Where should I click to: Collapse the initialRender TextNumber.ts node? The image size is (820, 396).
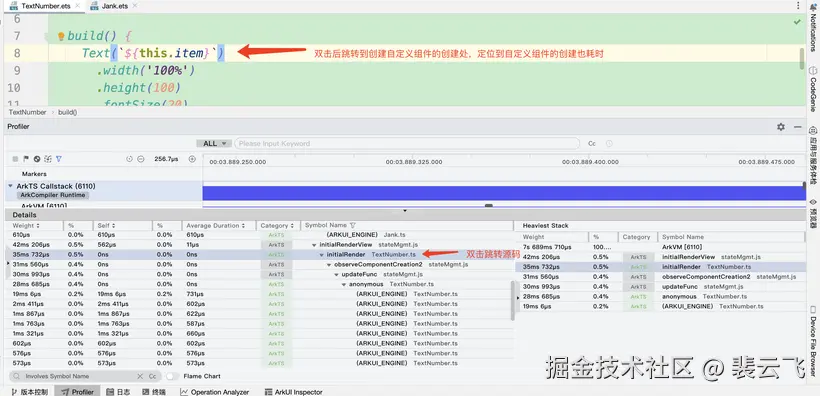click(x=322, y=255)
